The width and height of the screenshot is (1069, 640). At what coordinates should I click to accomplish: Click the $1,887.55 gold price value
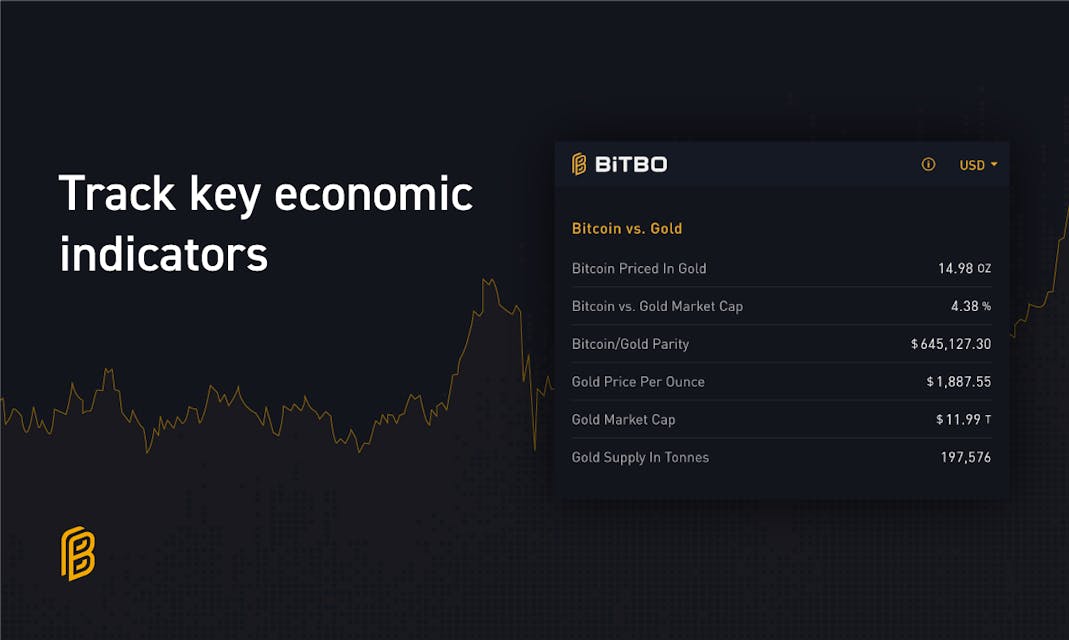coord(959,382)
